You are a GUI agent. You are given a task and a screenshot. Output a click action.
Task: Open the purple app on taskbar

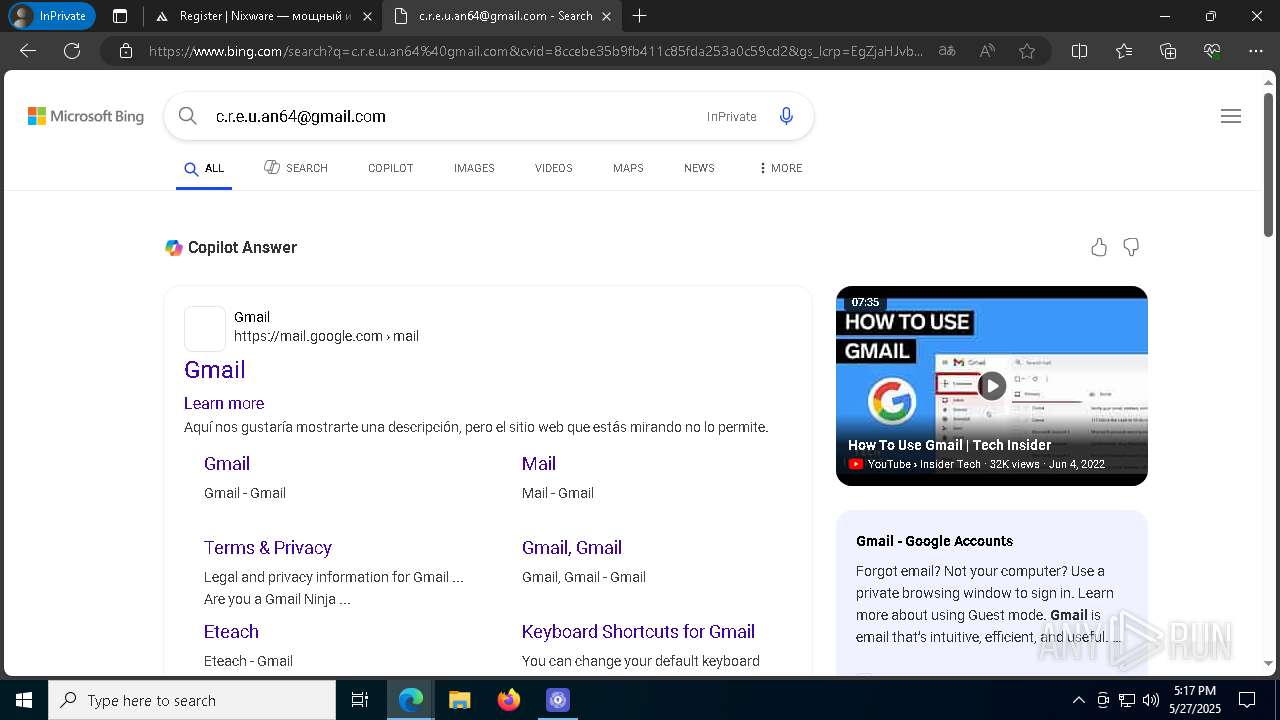[x=558, y=700]
